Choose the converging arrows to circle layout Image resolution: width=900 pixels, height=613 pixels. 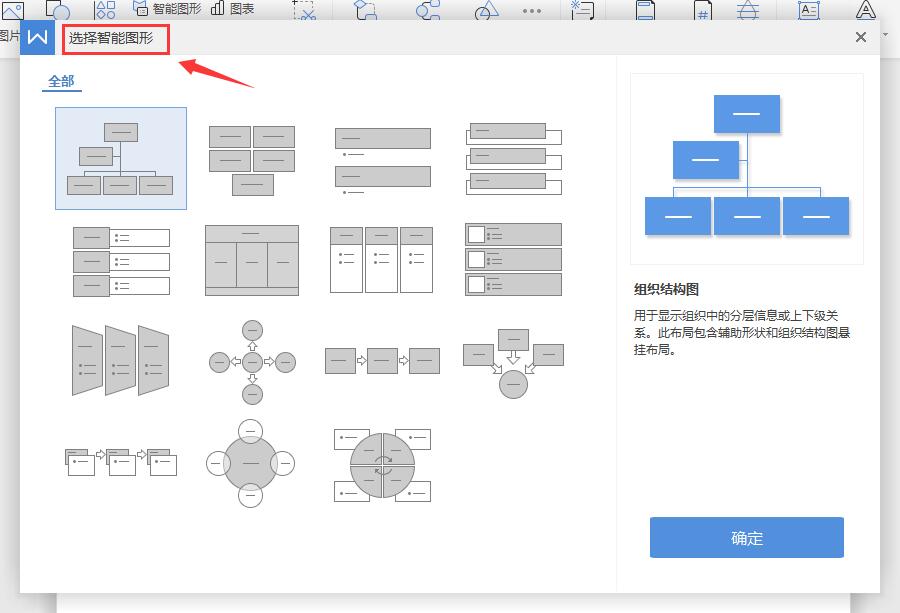[x=513, y=363]
